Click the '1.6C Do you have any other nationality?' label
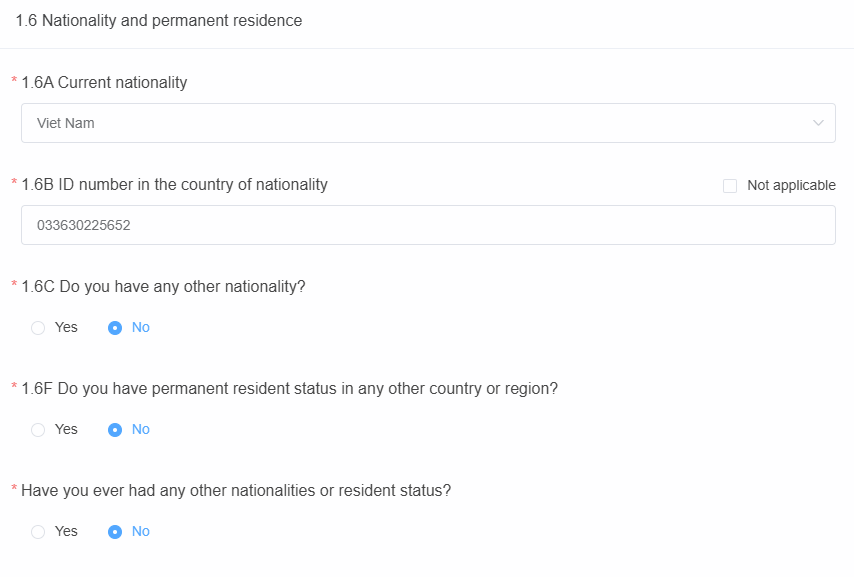Screen dimensions: 854x577 pos(163,286)
